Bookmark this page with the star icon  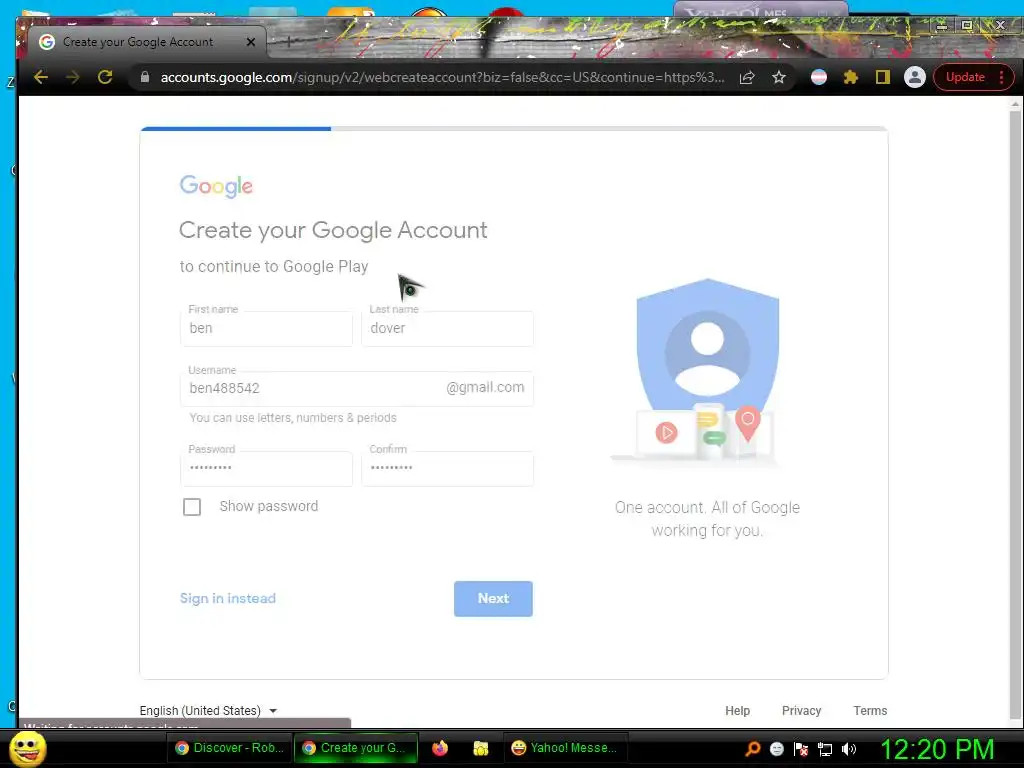[778, 78]
